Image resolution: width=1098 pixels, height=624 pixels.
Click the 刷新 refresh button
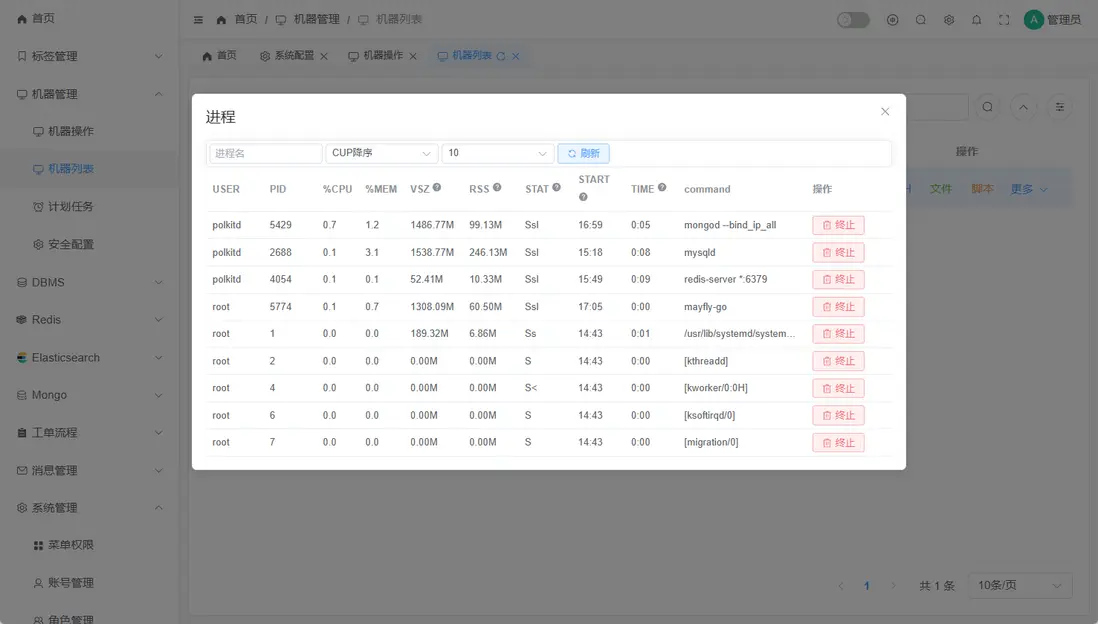click(x=584, y=153)
